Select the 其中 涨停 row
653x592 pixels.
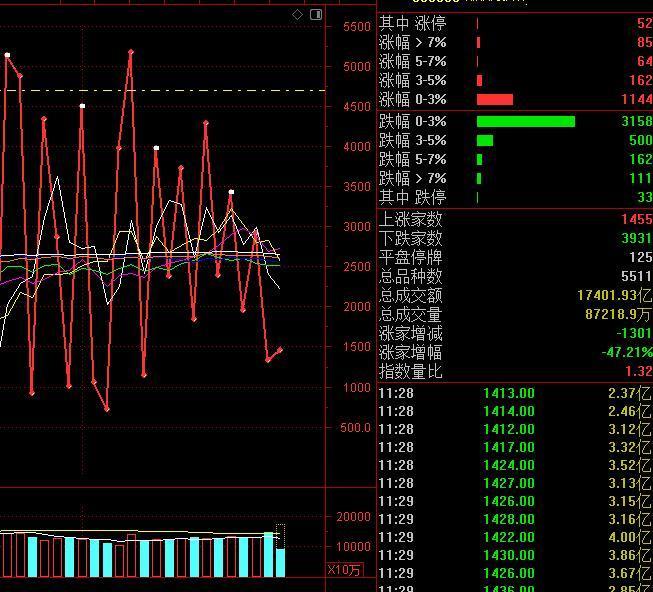coord(516,23)
